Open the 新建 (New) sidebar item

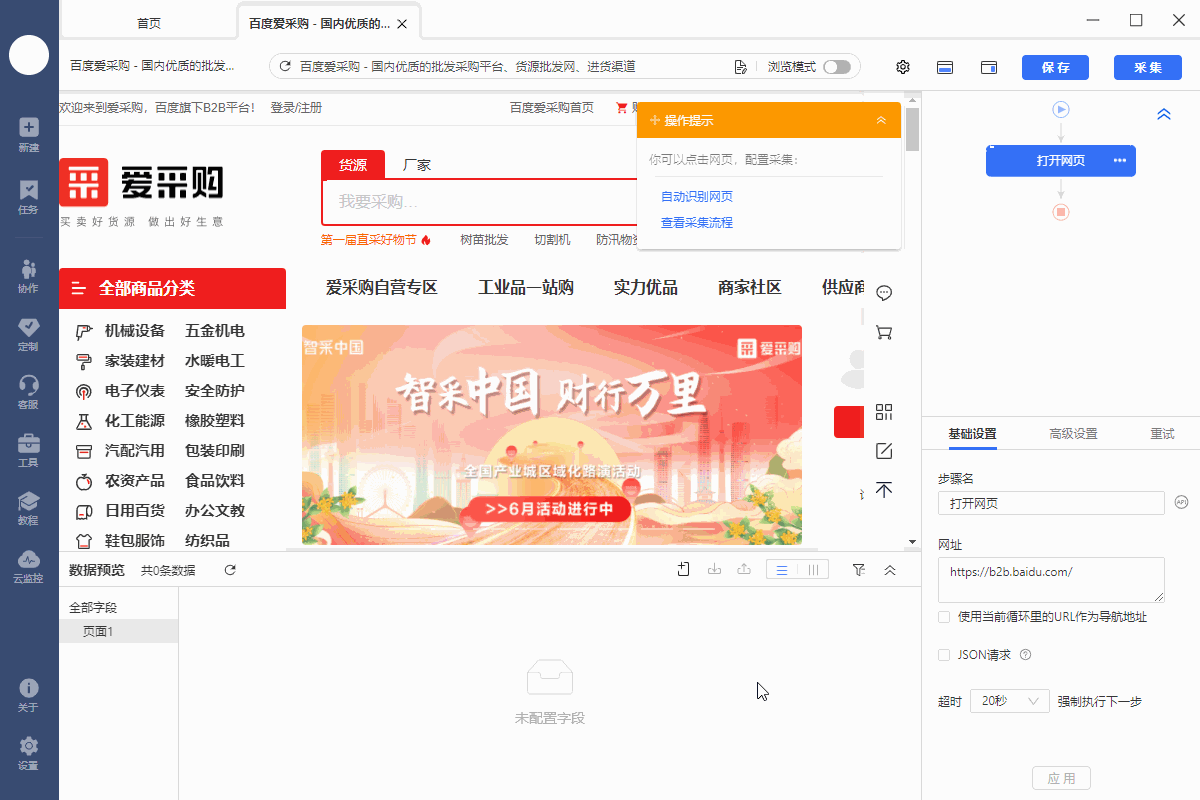29,134
